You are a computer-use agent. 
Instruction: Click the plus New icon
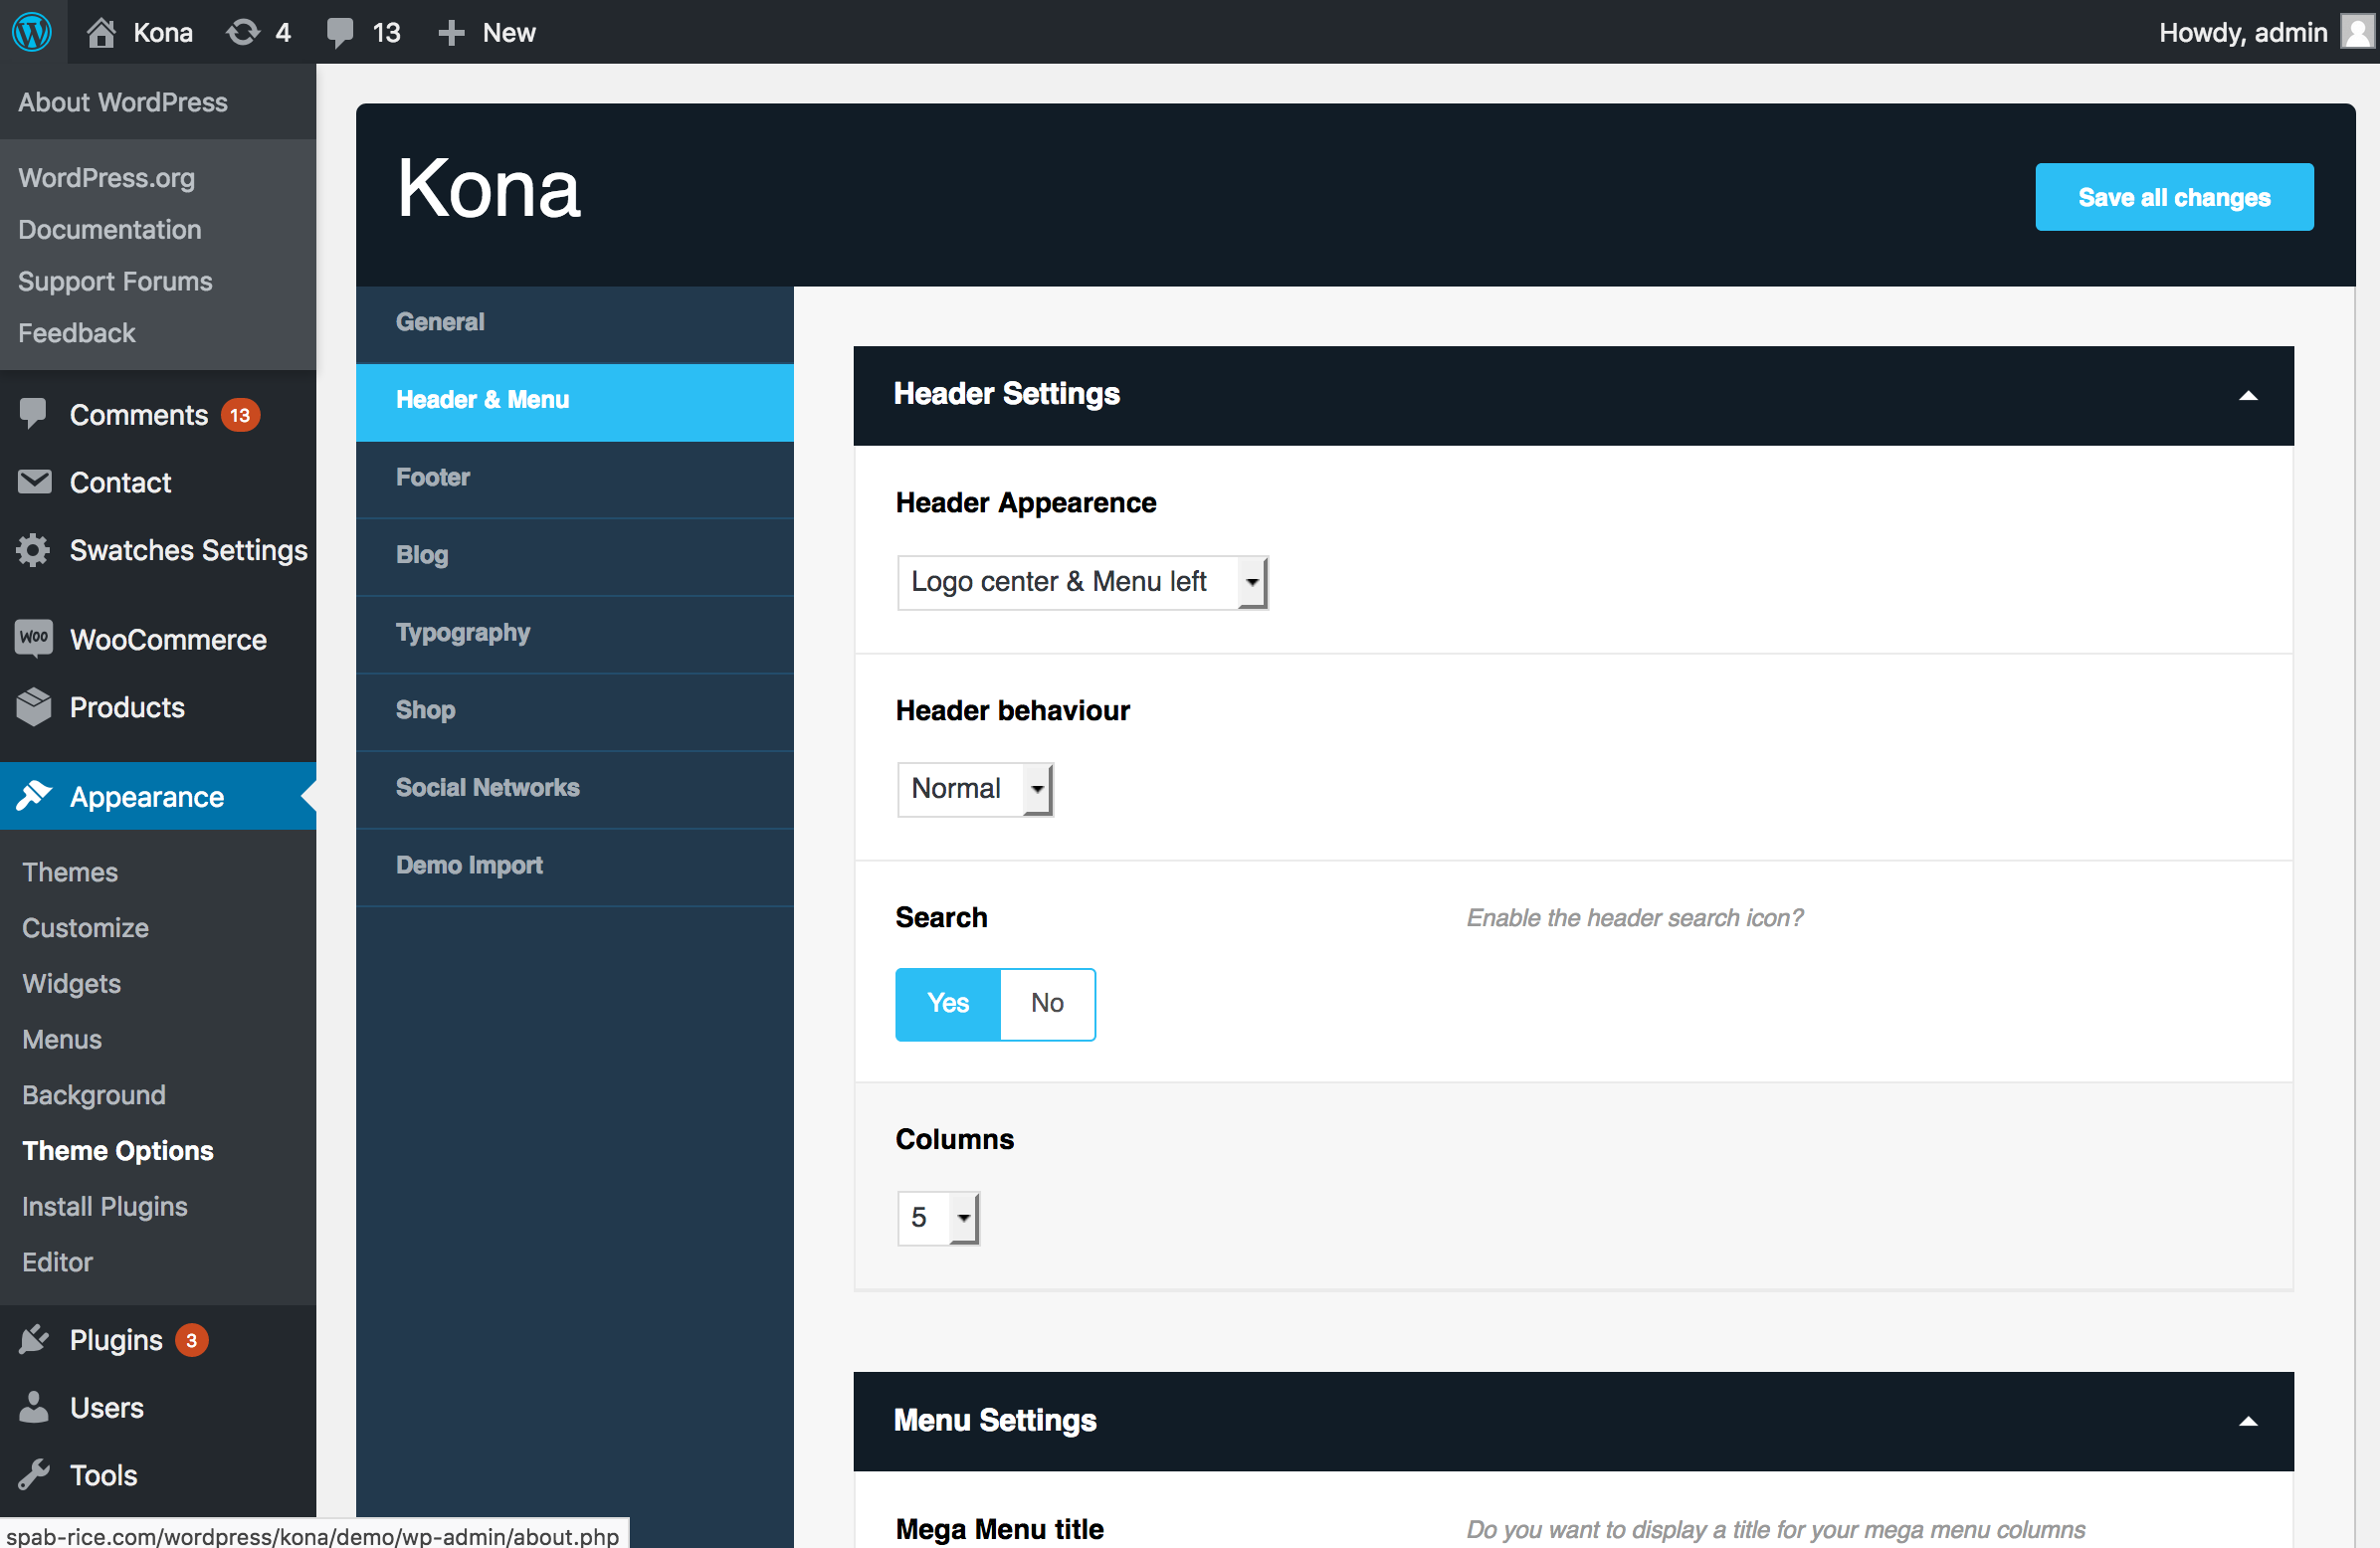[x=452, y=33]
